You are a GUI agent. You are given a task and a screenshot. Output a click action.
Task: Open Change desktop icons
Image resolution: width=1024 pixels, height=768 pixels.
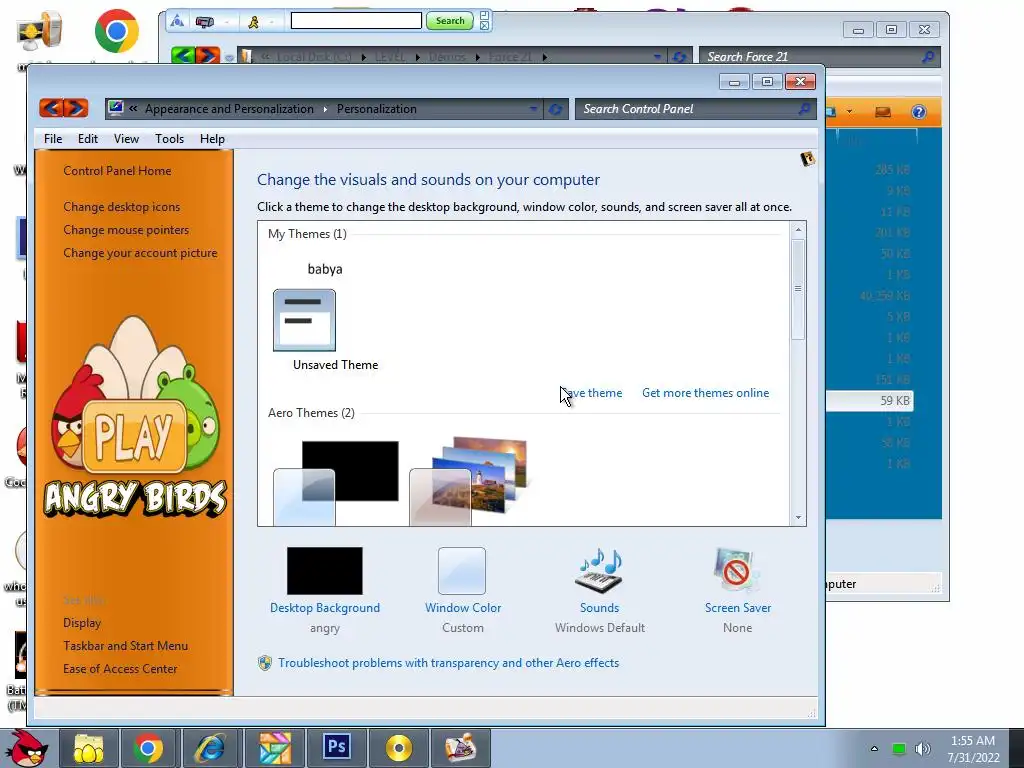point(121,206)
